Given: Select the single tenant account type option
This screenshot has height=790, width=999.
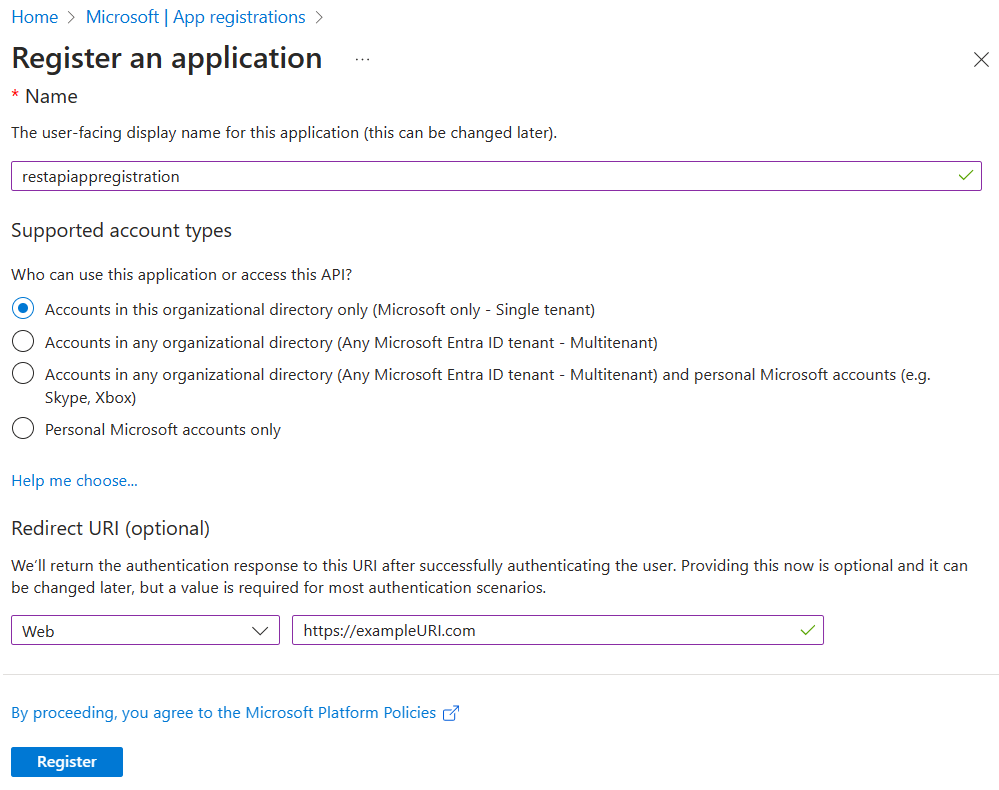Looking at the screenshot, I should (22, 308).
